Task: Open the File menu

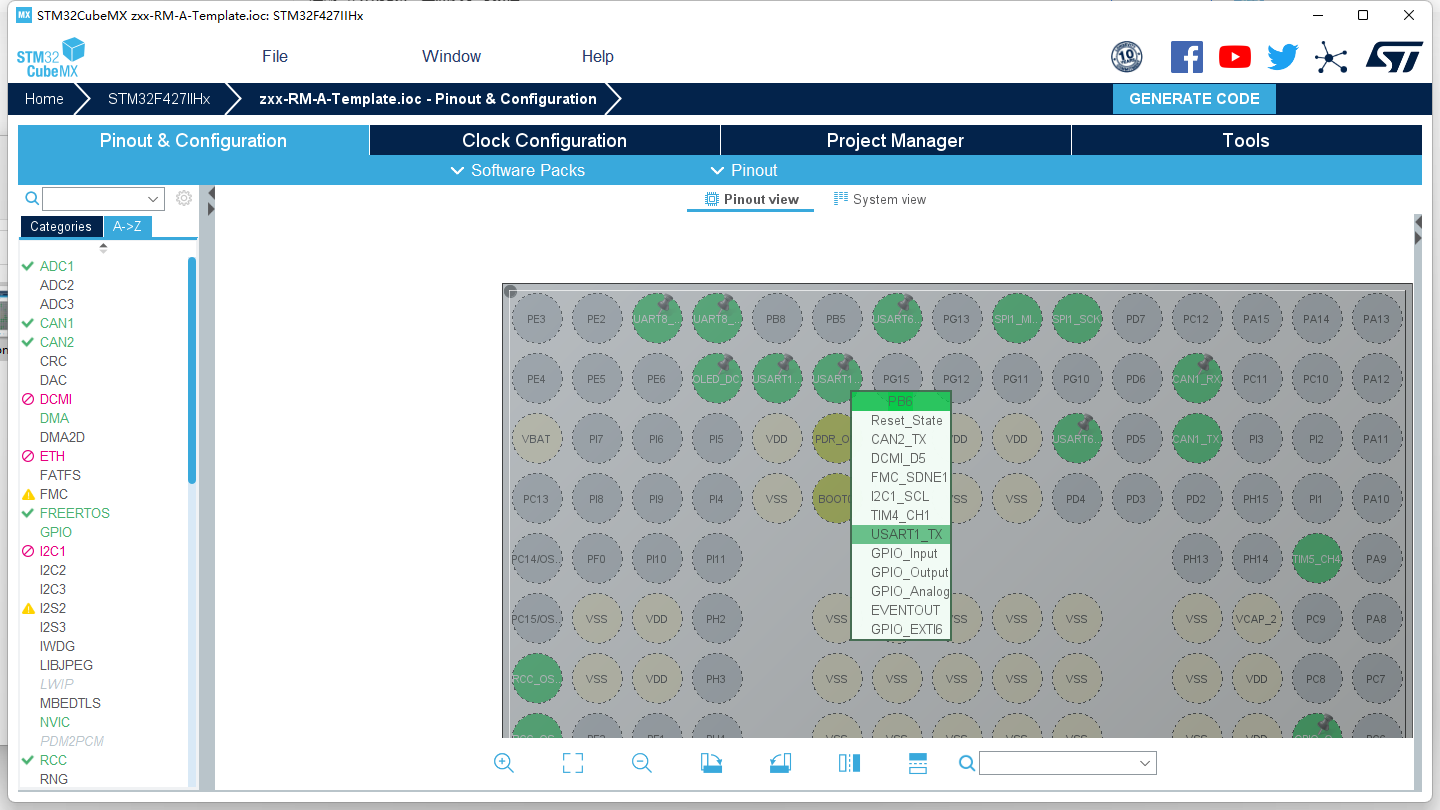Action: click(x=275, y=57)
